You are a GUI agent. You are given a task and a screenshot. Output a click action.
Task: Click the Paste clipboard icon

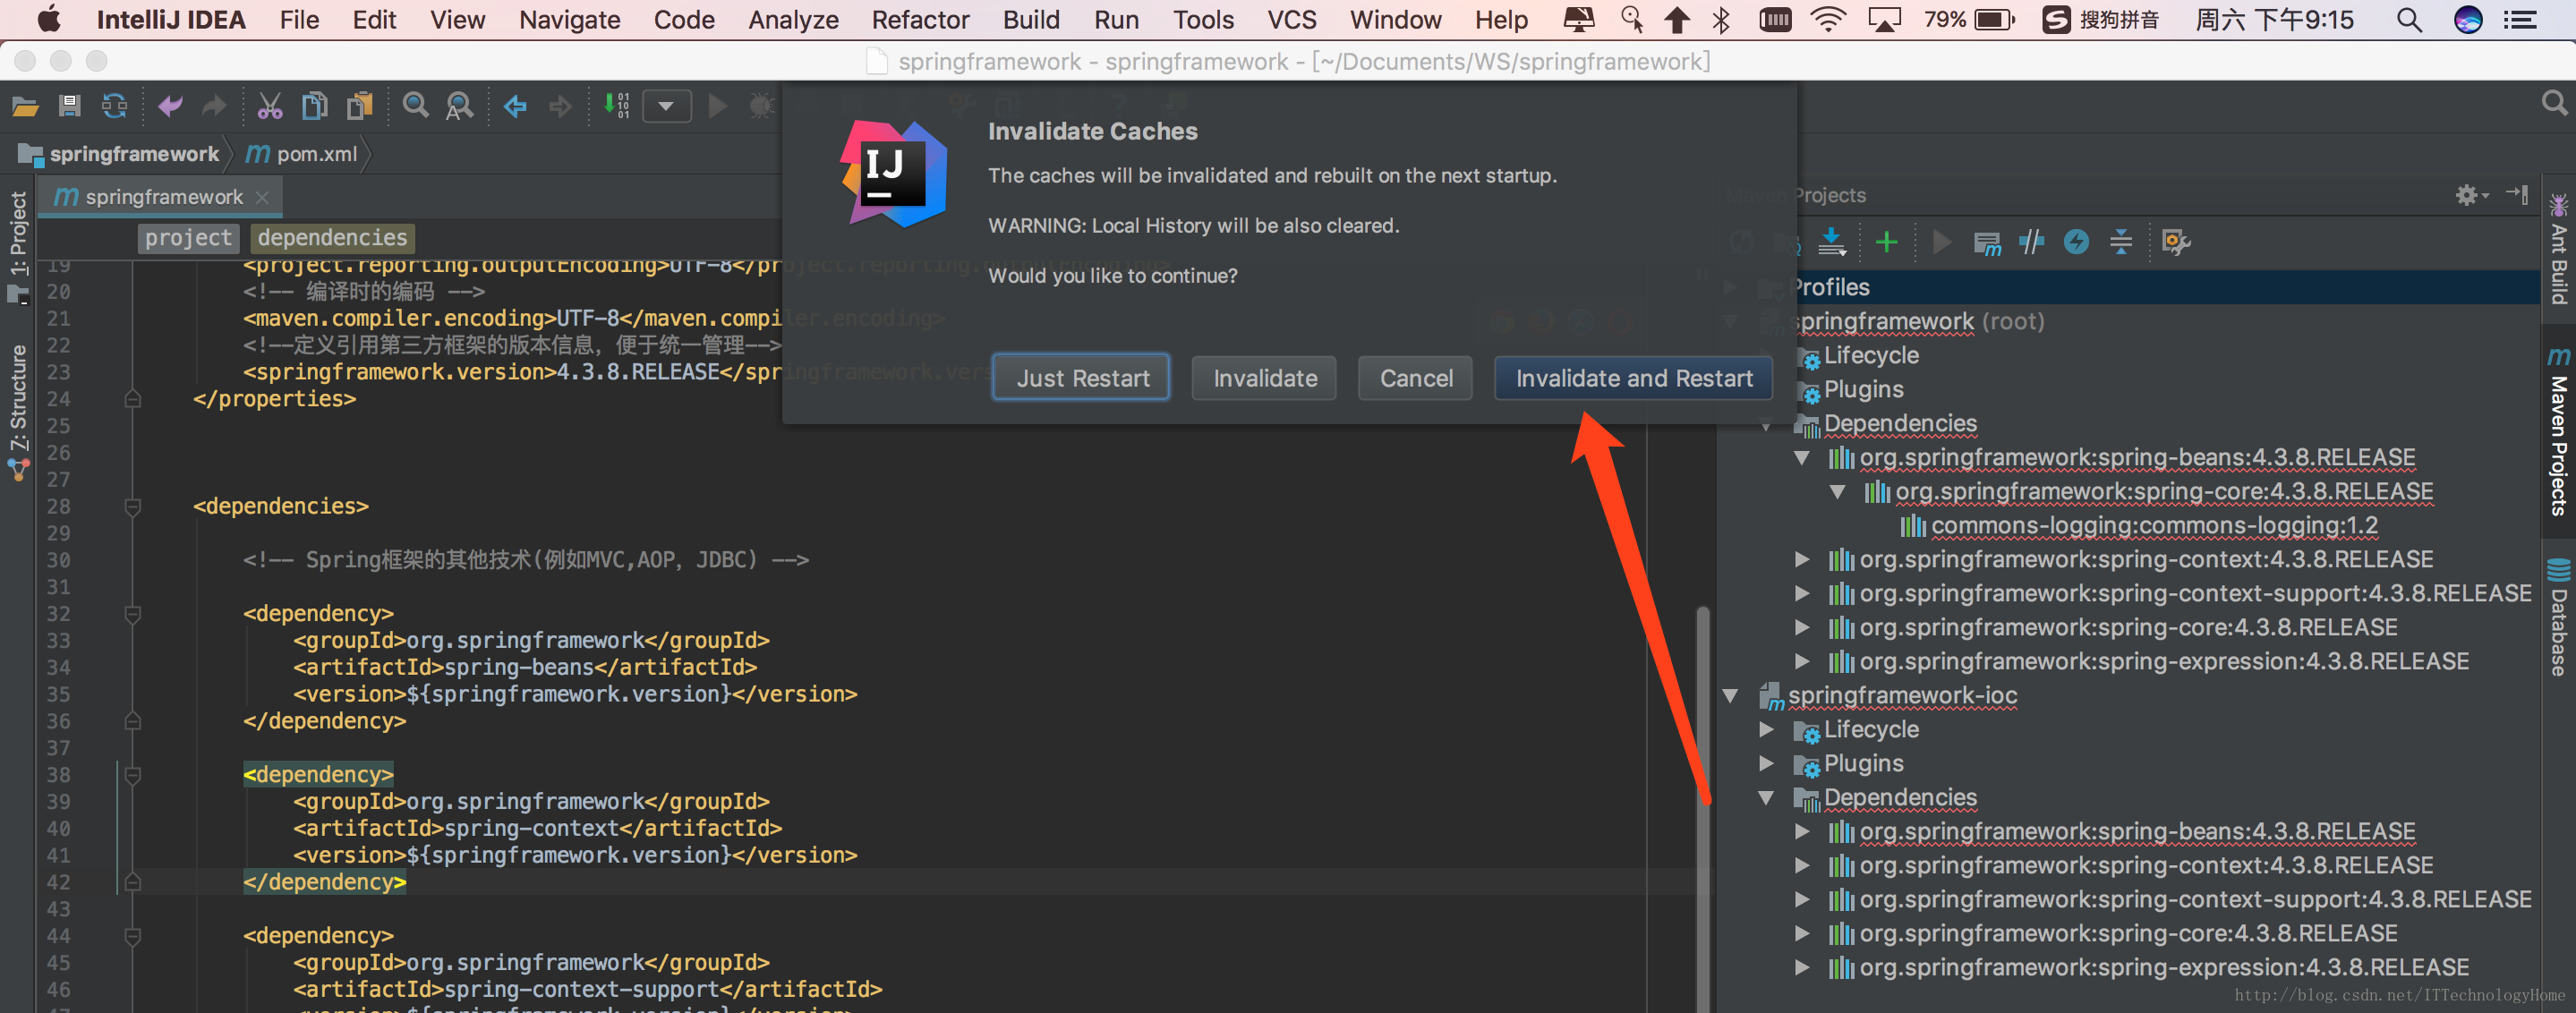[x=360, y=106]
